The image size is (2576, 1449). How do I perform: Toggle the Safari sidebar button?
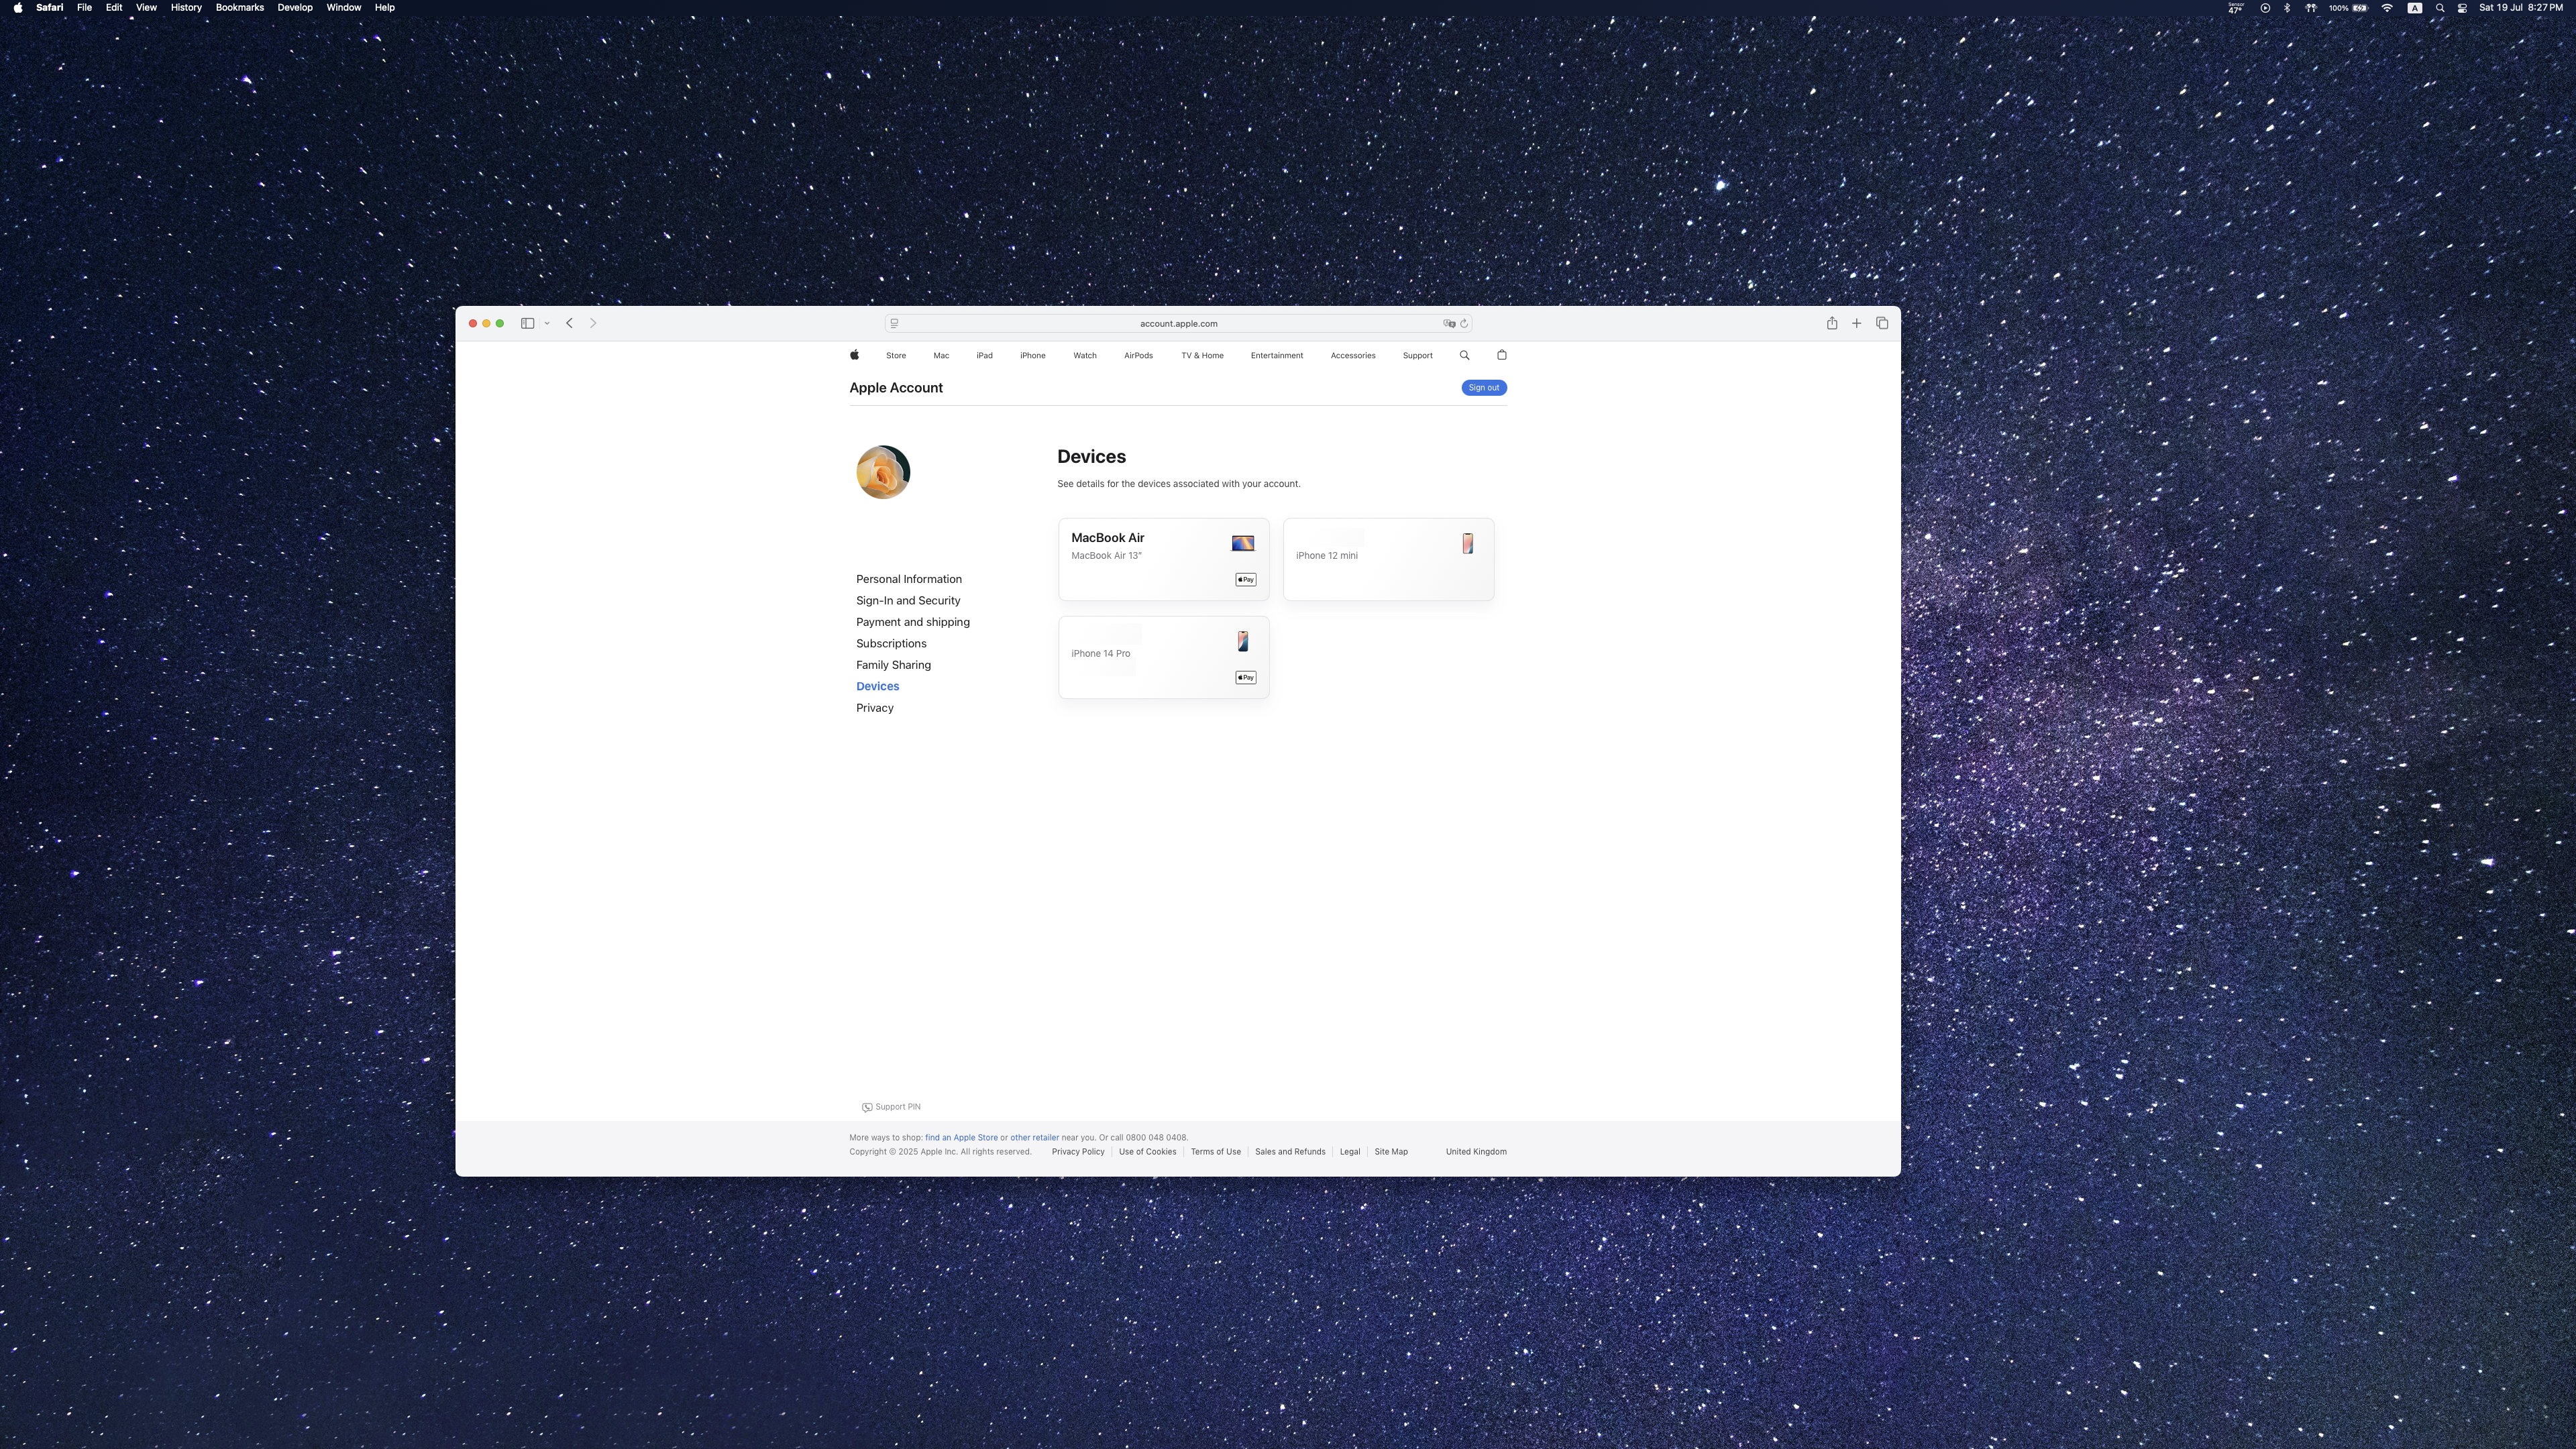pyautogui.click(x=527, y=323)
